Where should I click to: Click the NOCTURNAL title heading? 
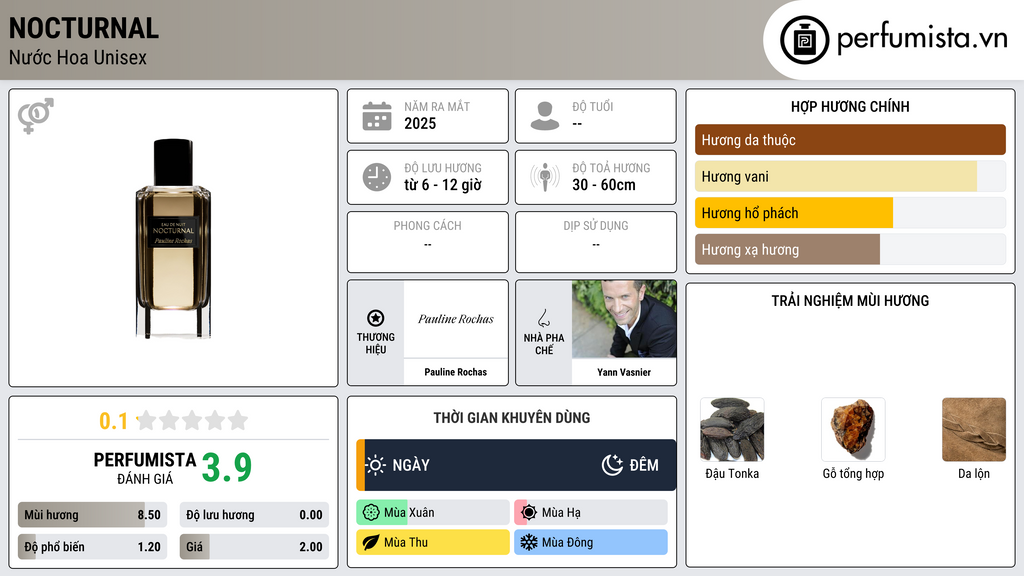coord(84,28)
